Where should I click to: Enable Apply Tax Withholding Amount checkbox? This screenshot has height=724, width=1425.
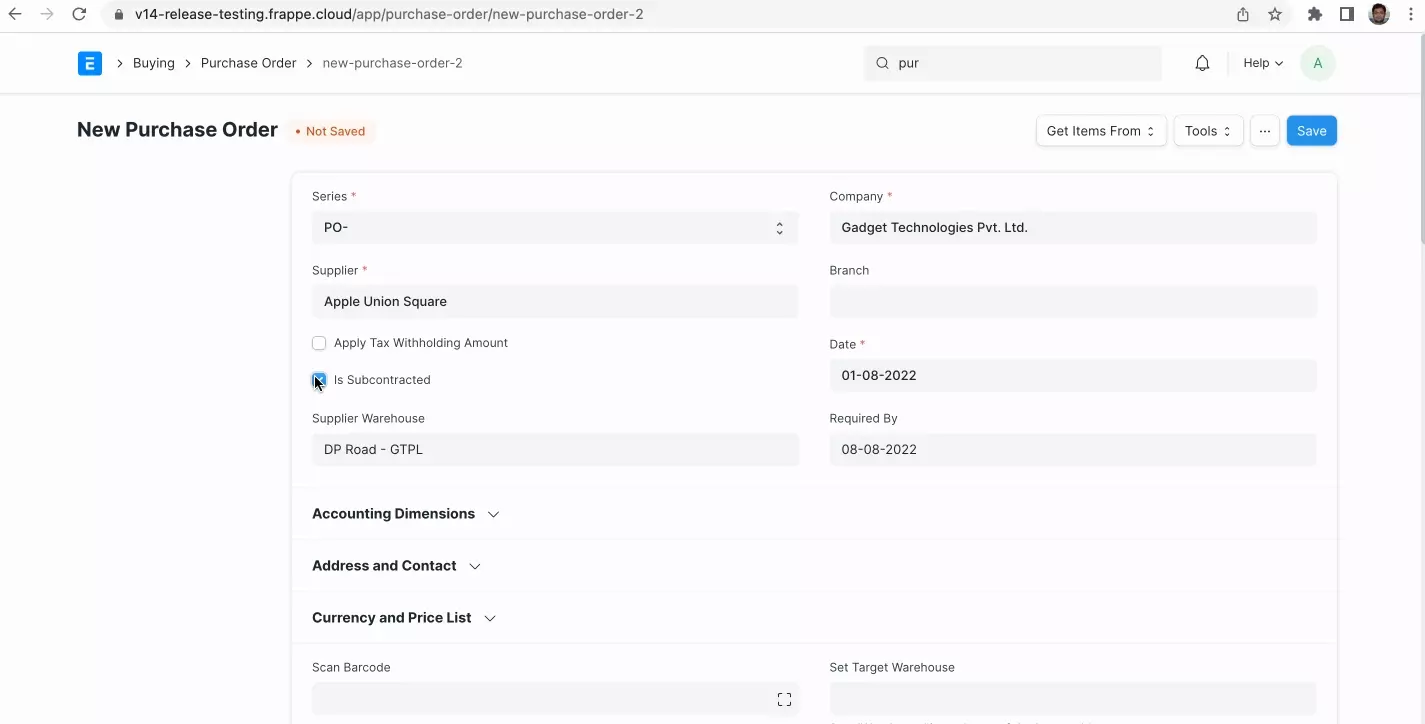[x=319, y=343]
